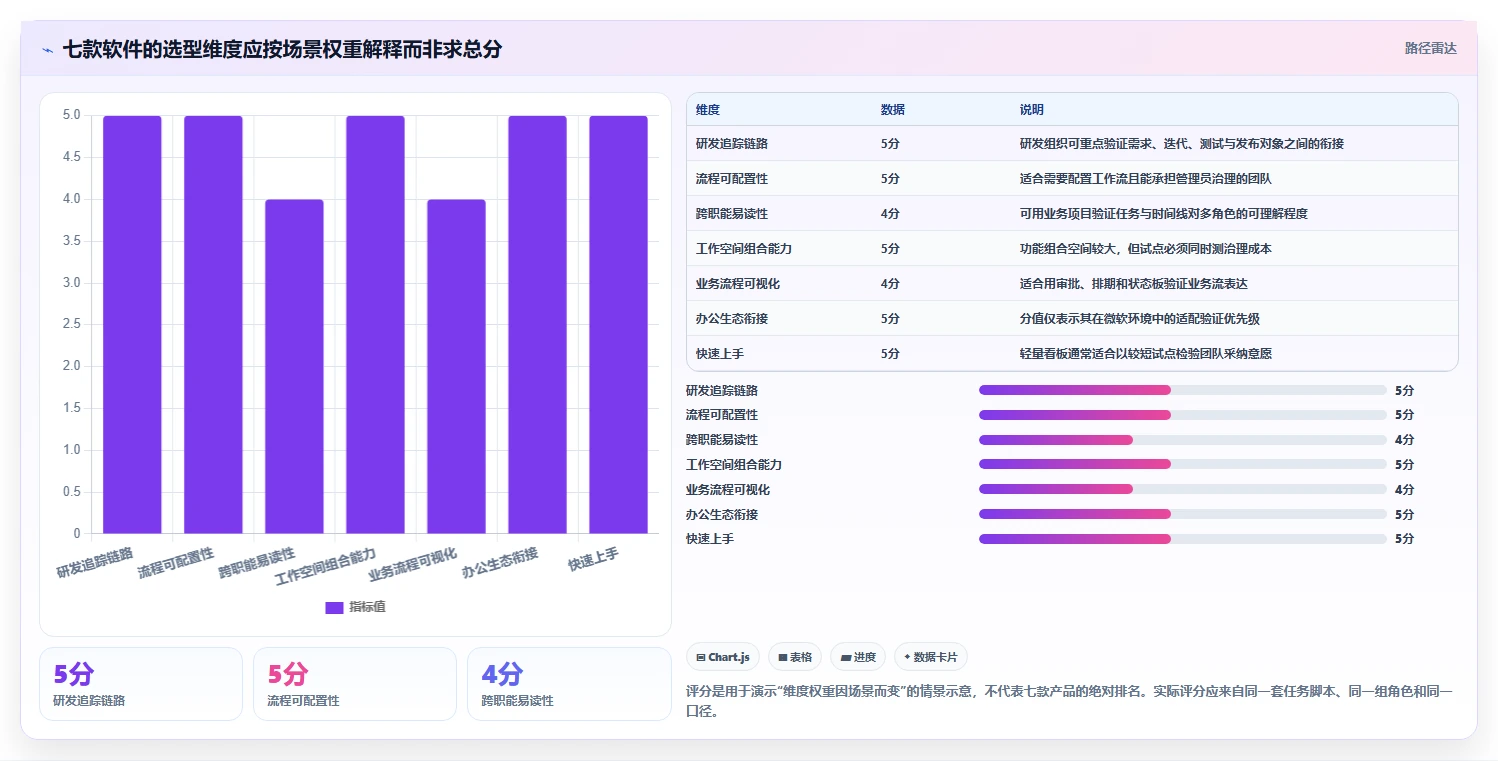The image size is (1498, 761).
Task: Click the description starting 轻量看板通常适合
Action: 1146,354
